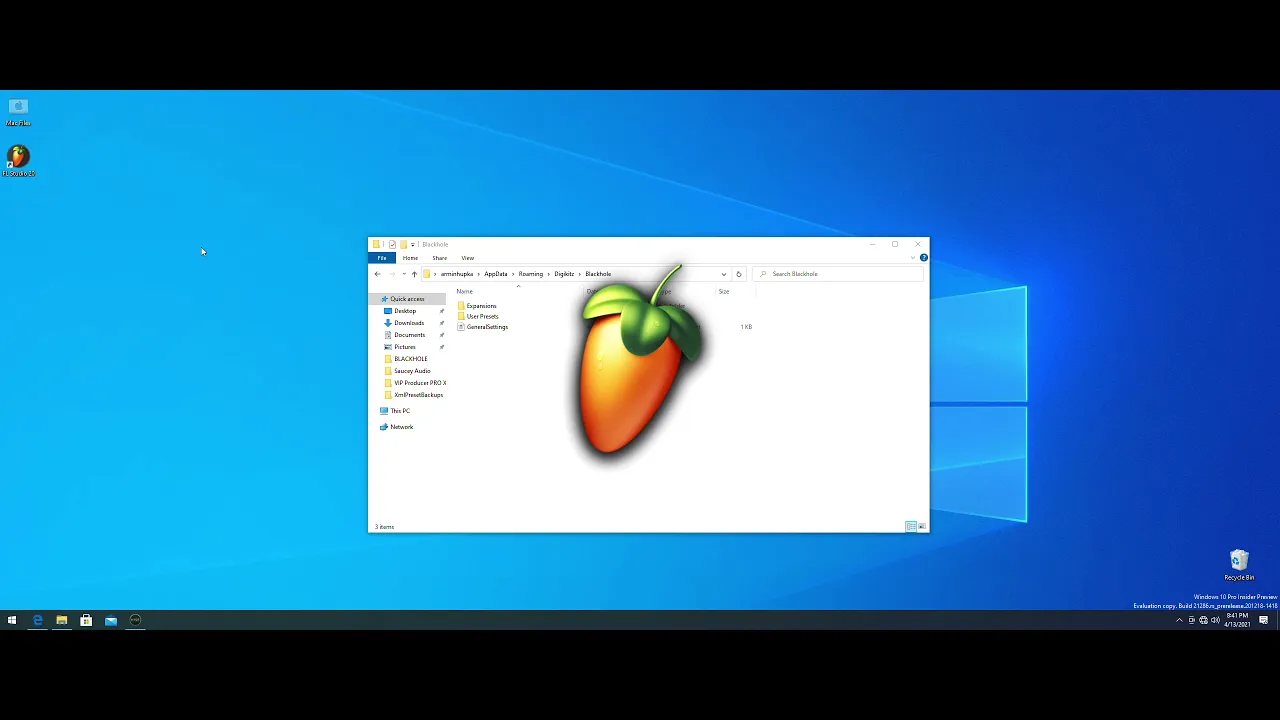
Task: Click the volume icon in system tray
Action: coord(1216,620)
